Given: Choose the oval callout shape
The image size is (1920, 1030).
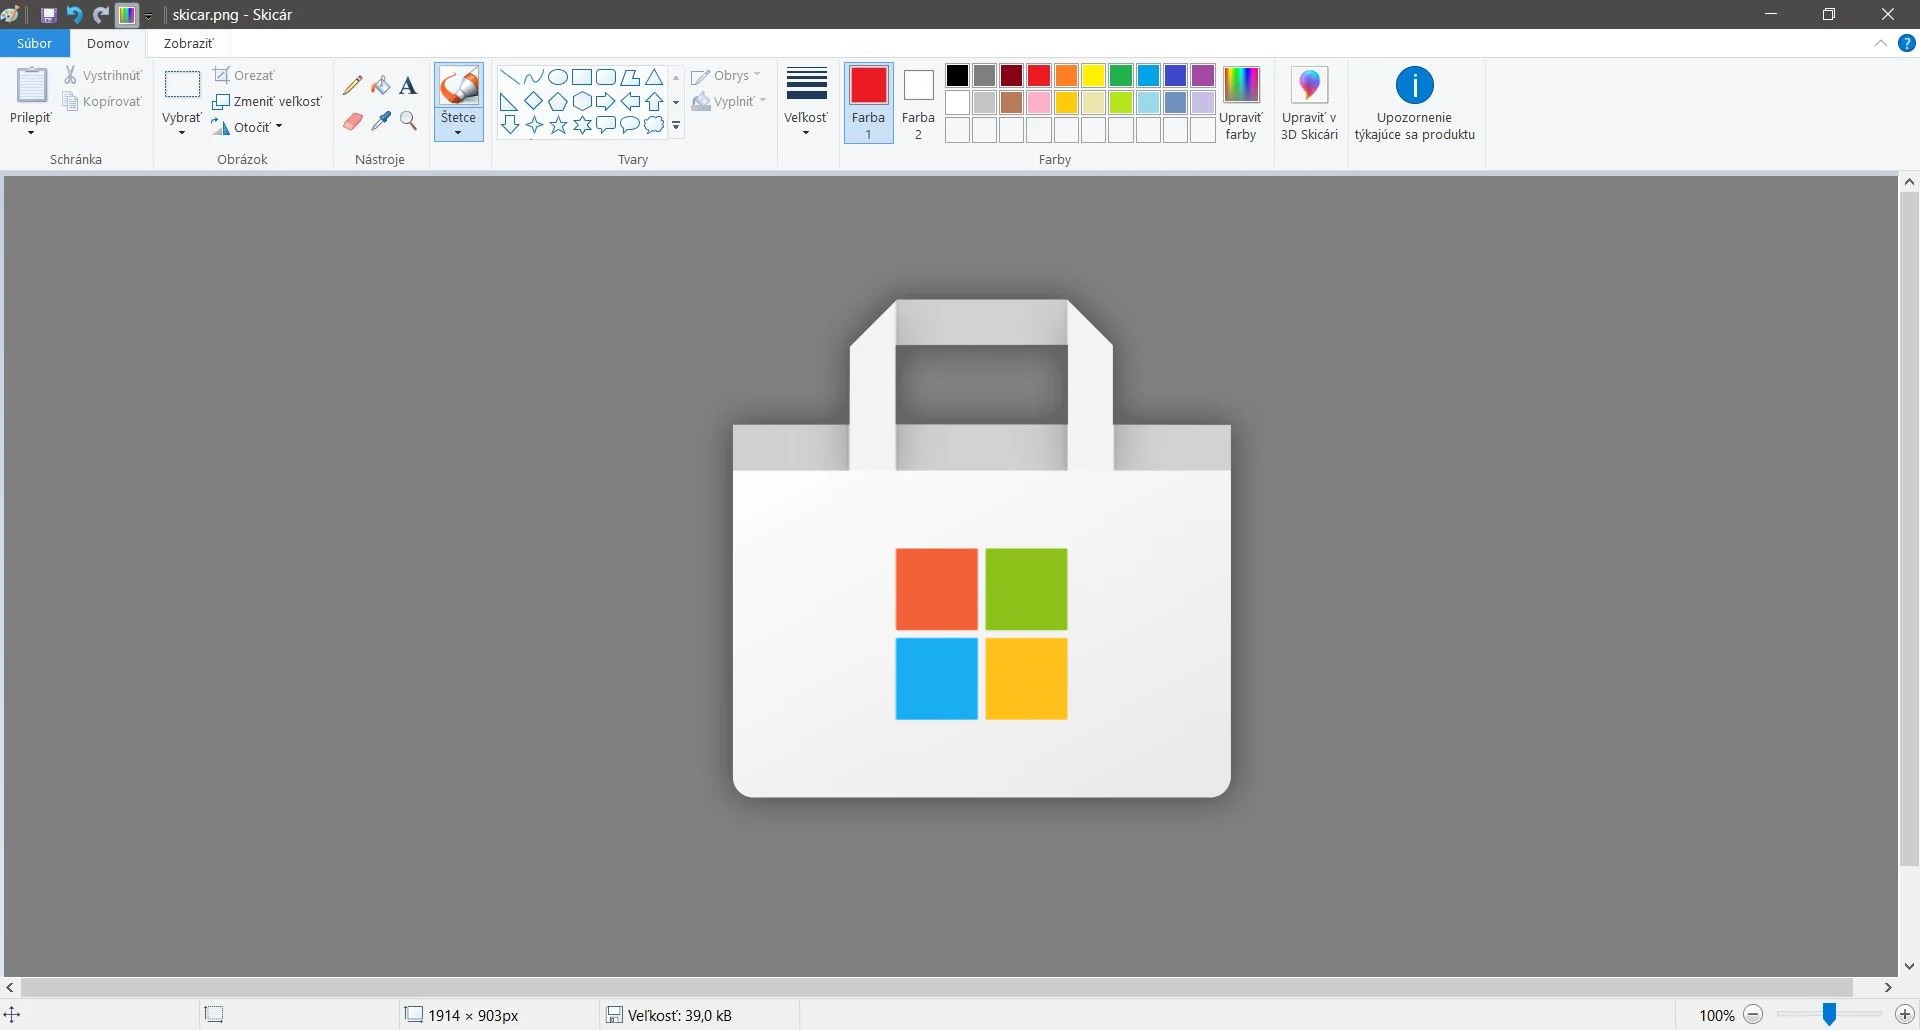Looking at the screenshot, I should click(x=629, y=125).
